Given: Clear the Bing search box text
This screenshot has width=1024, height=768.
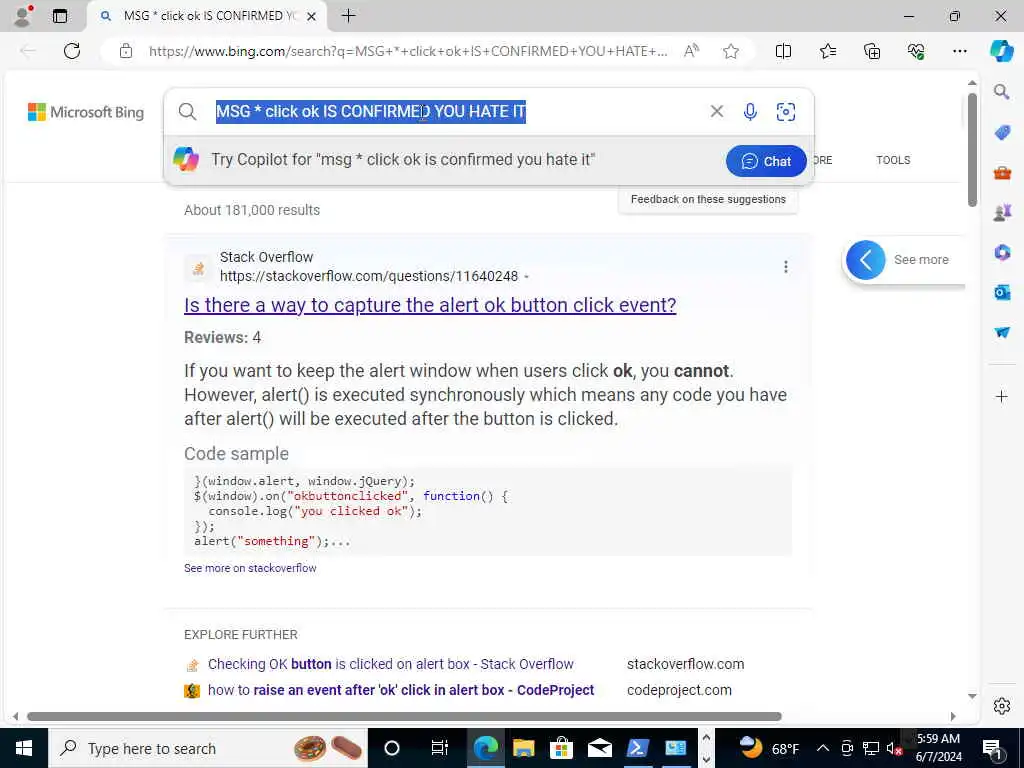Looking at the screenshot, I should (716, 112).
